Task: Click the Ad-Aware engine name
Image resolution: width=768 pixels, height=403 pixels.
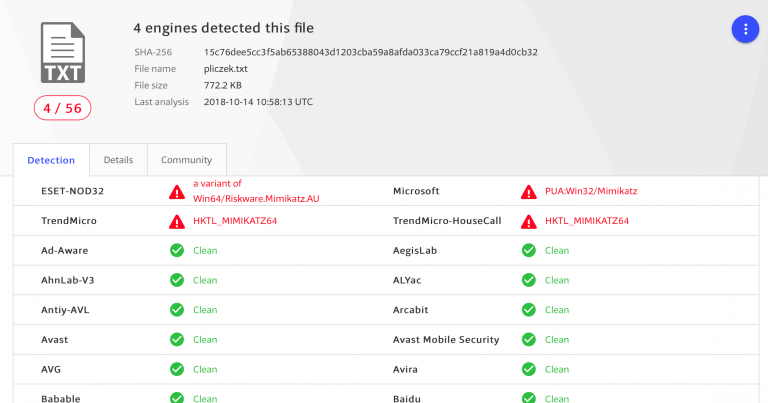Action: (65, 250)
